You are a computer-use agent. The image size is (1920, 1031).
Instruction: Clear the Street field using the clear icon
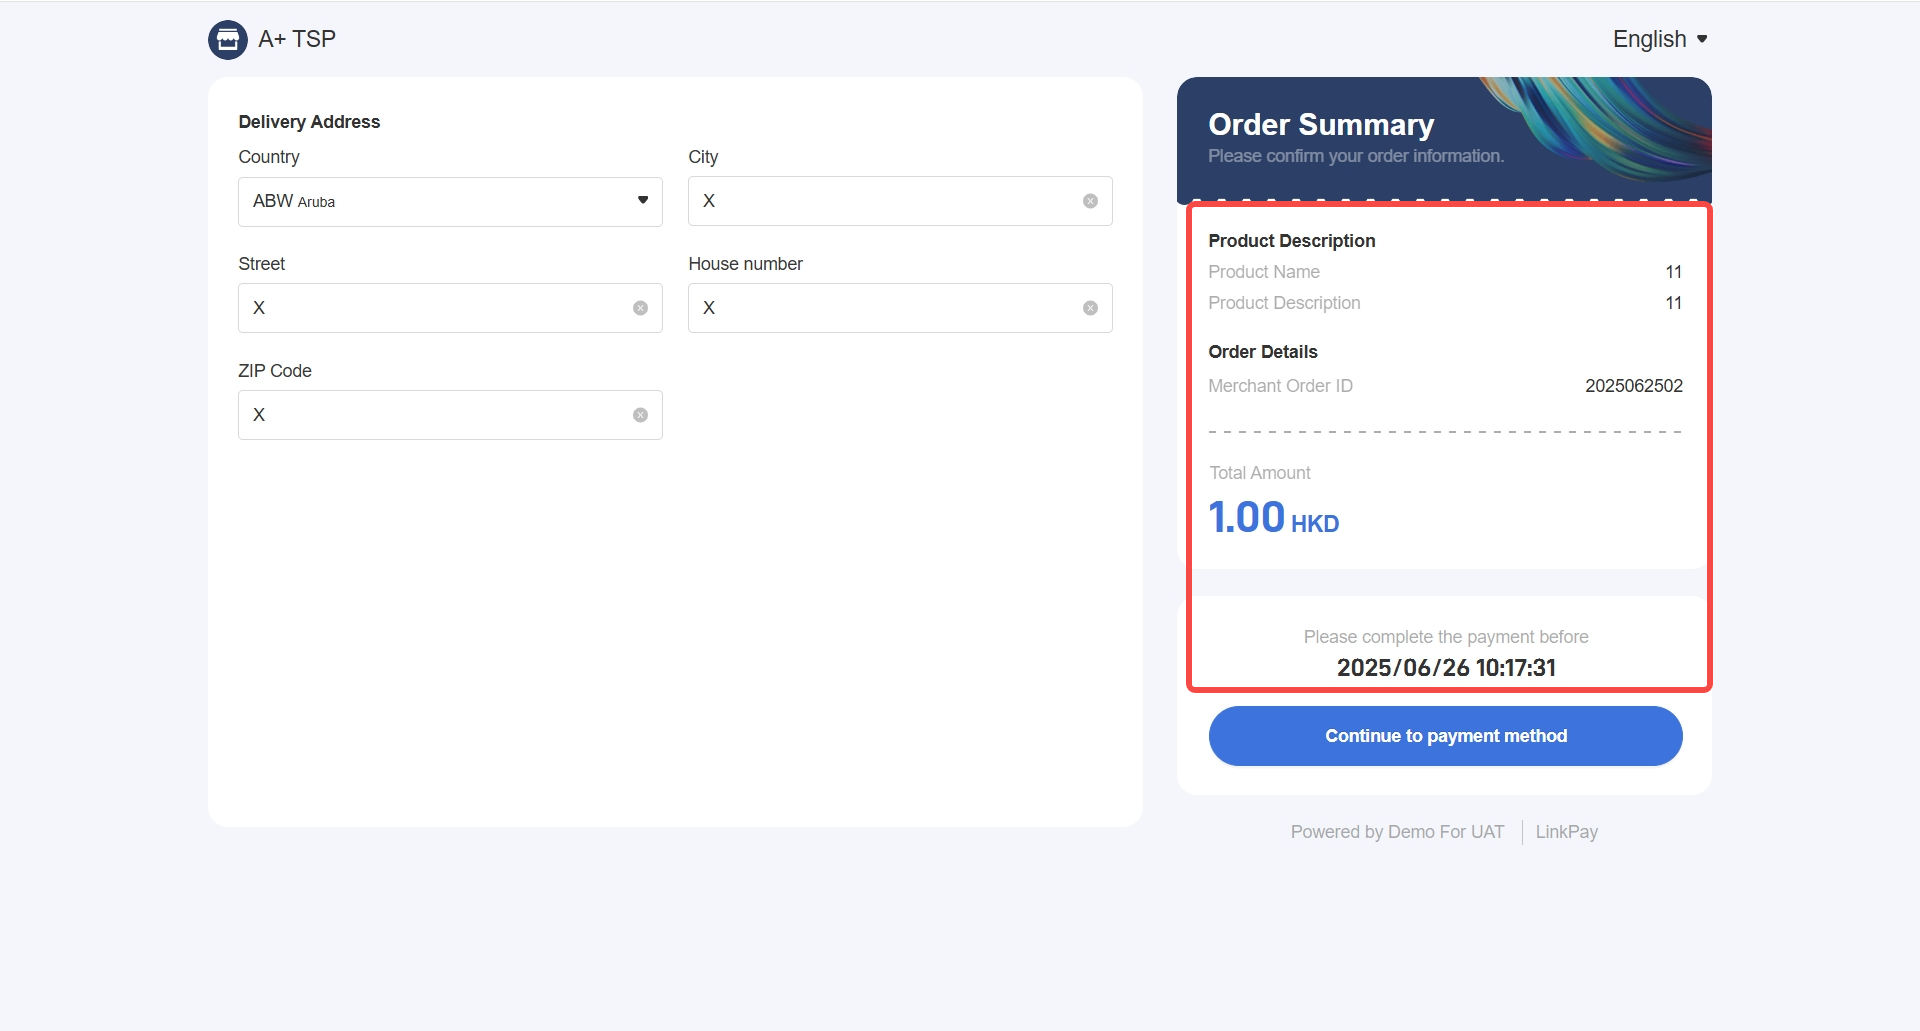pyautogui.click(x=640, y=308)
